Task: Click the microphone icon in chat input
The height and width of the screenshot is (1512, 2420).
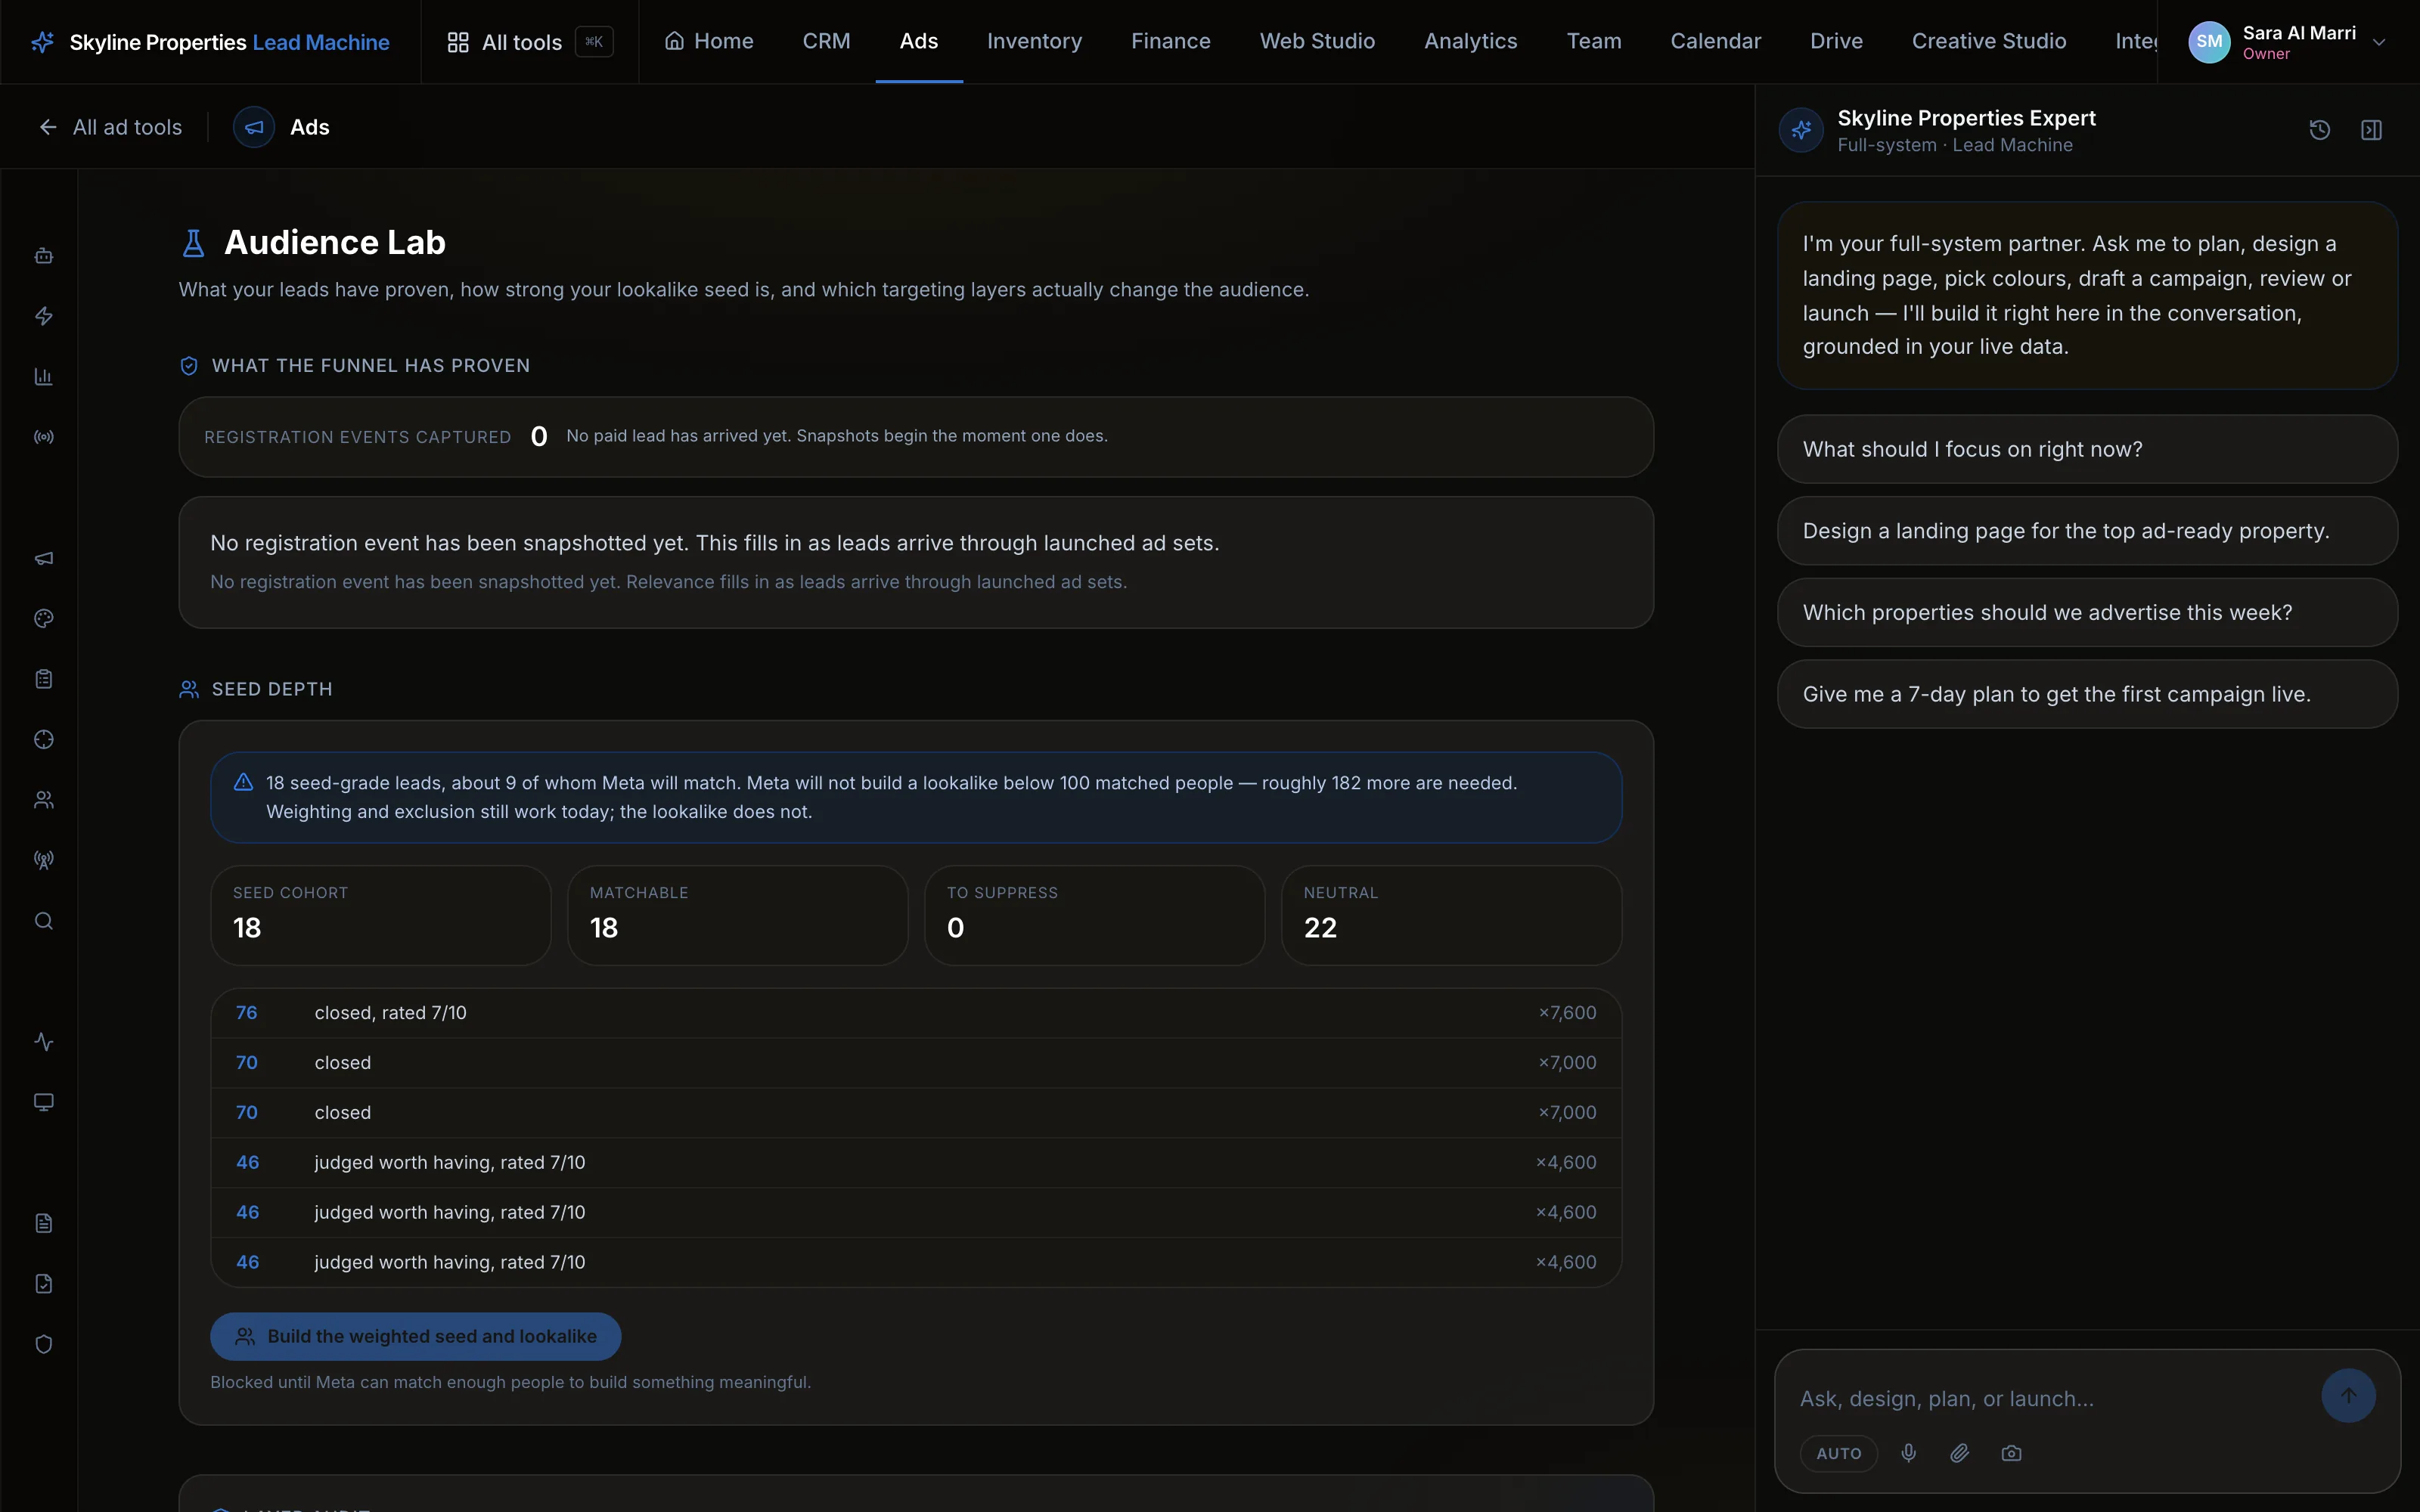Action: pos(1909,1453)
